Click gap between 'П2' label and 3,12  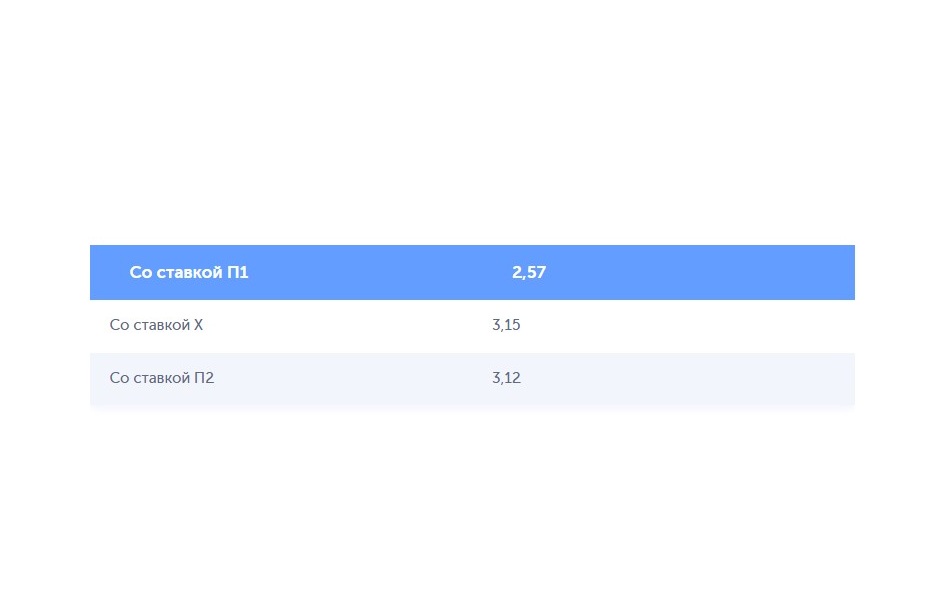pyautogui.click(x=353, y=379)
